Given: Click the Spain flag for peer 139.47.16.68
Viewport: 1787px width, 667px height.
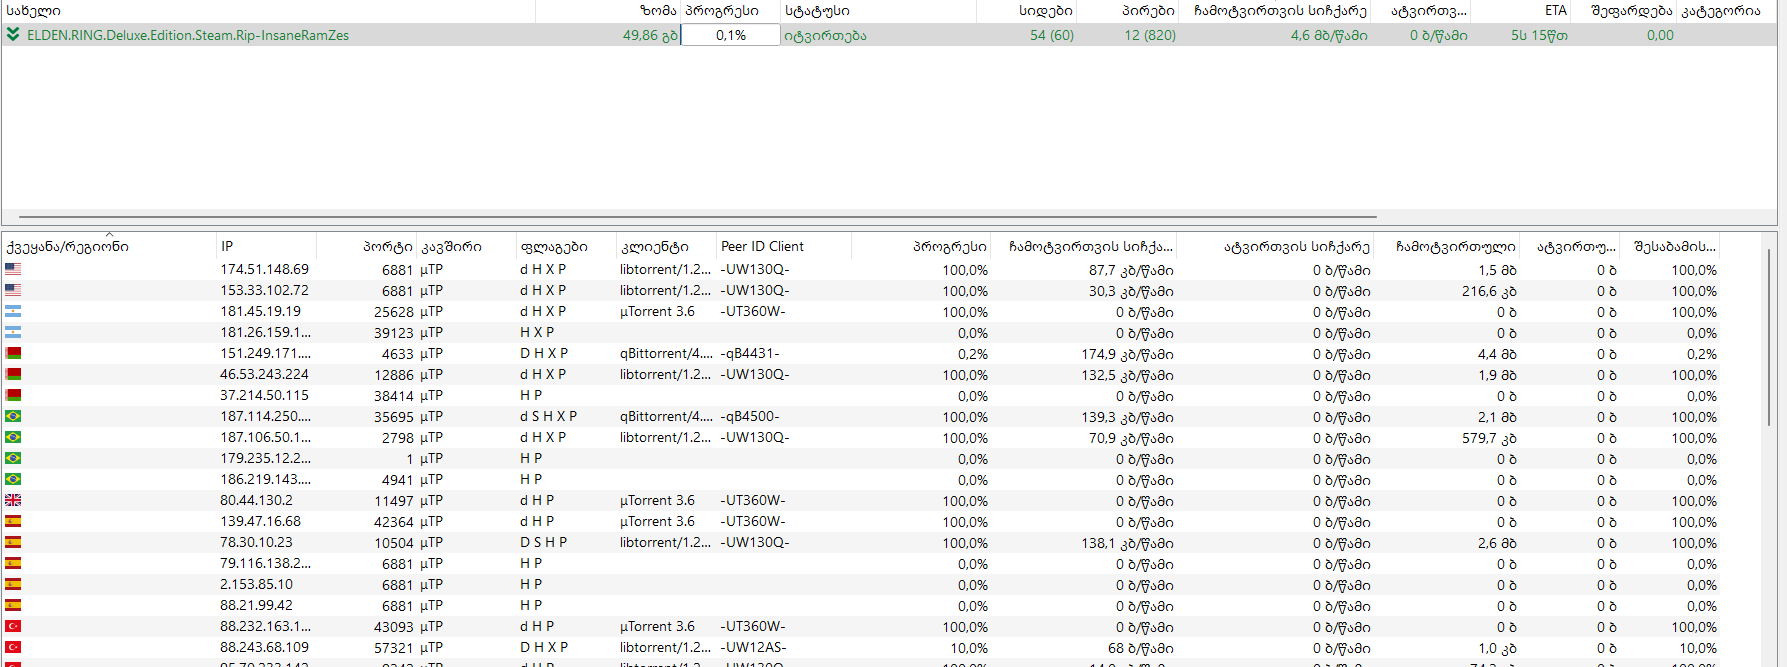Looking at the screenshot, I should point(13,521).
